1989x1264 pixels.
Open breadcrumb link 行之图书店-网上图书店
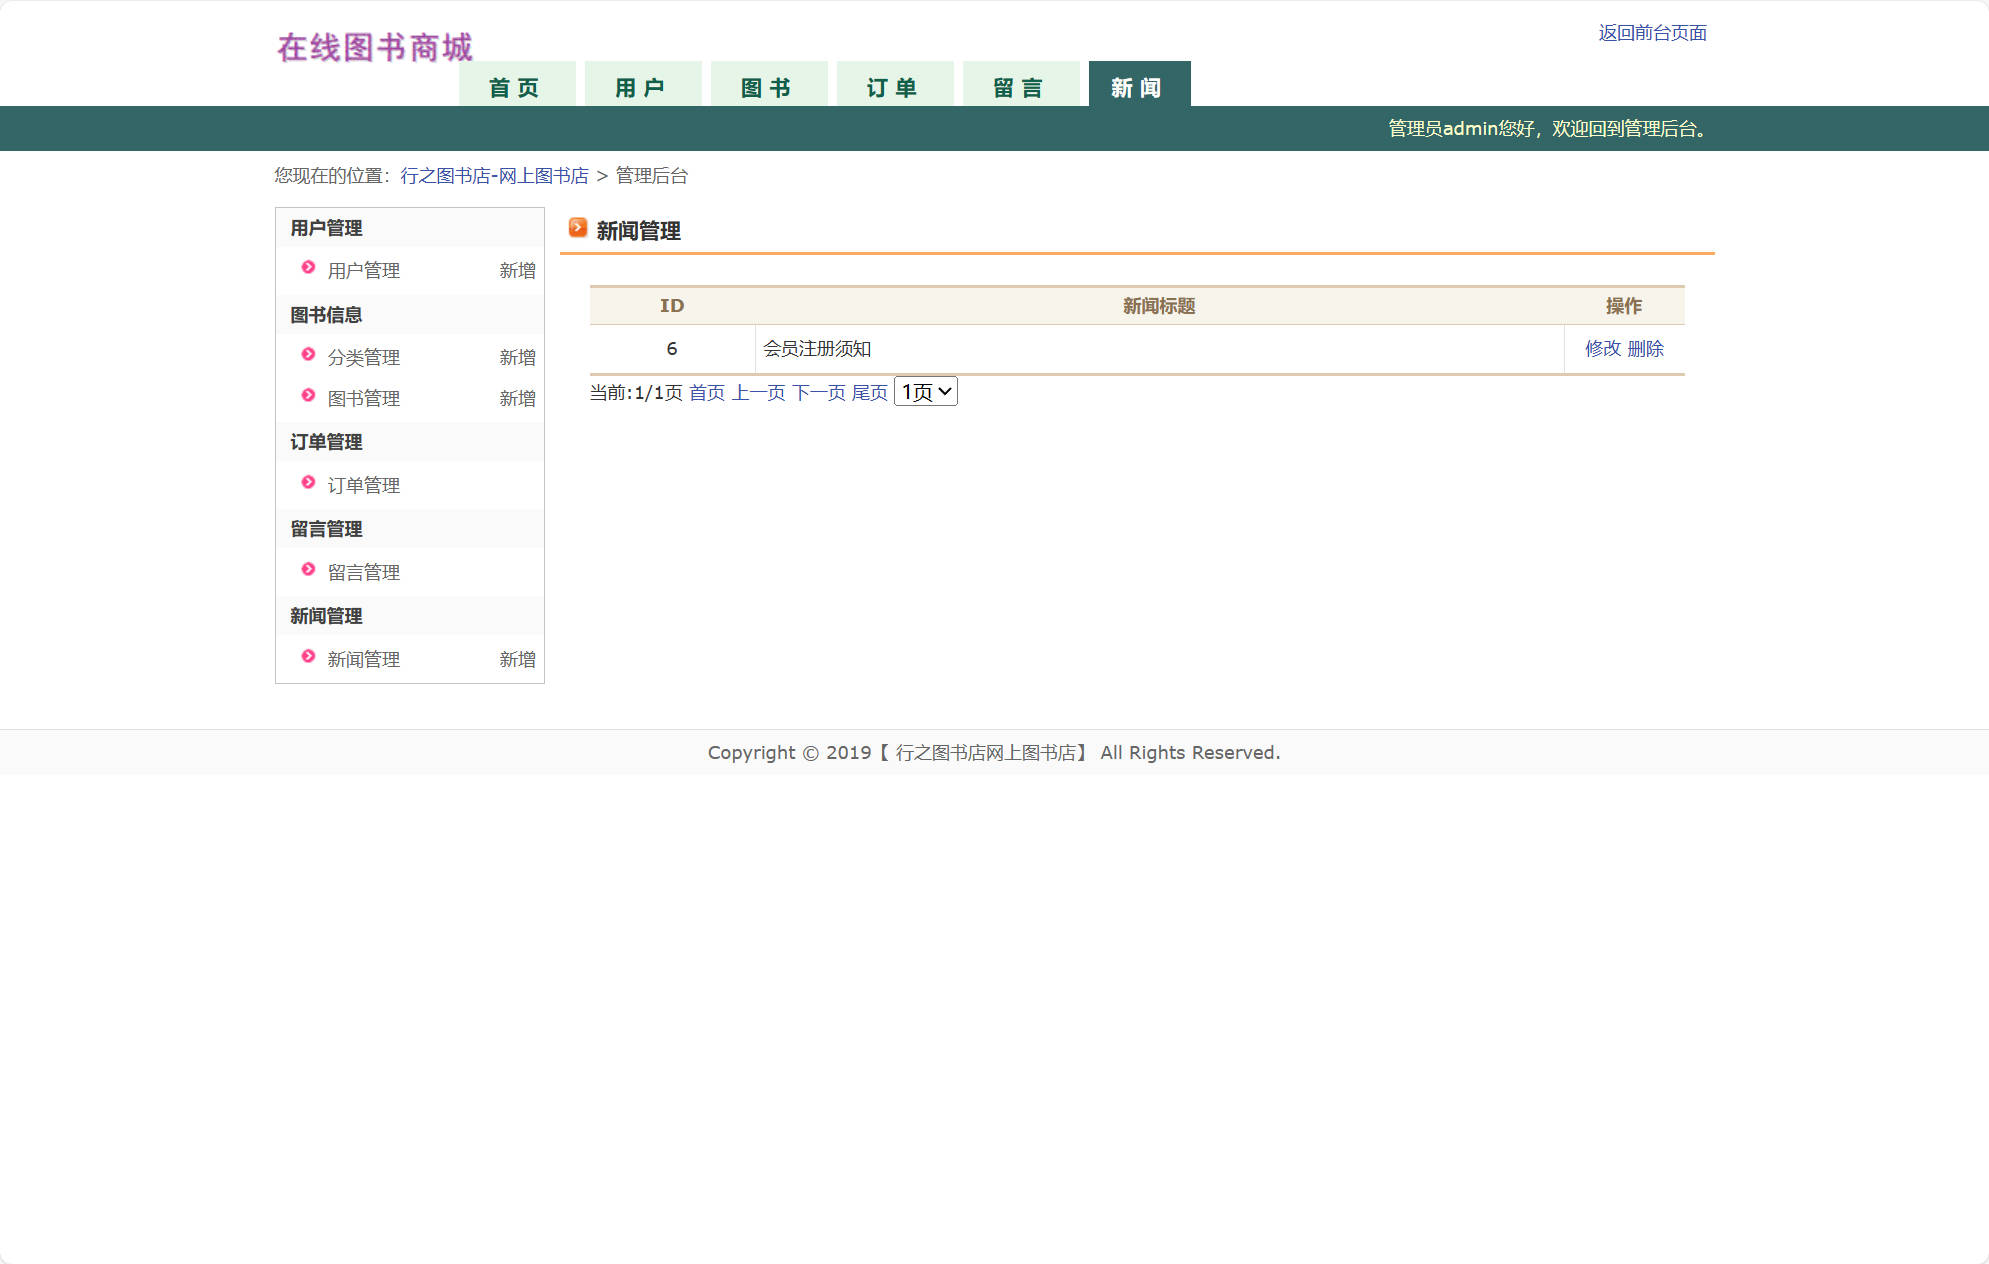(x=494, y=175)
